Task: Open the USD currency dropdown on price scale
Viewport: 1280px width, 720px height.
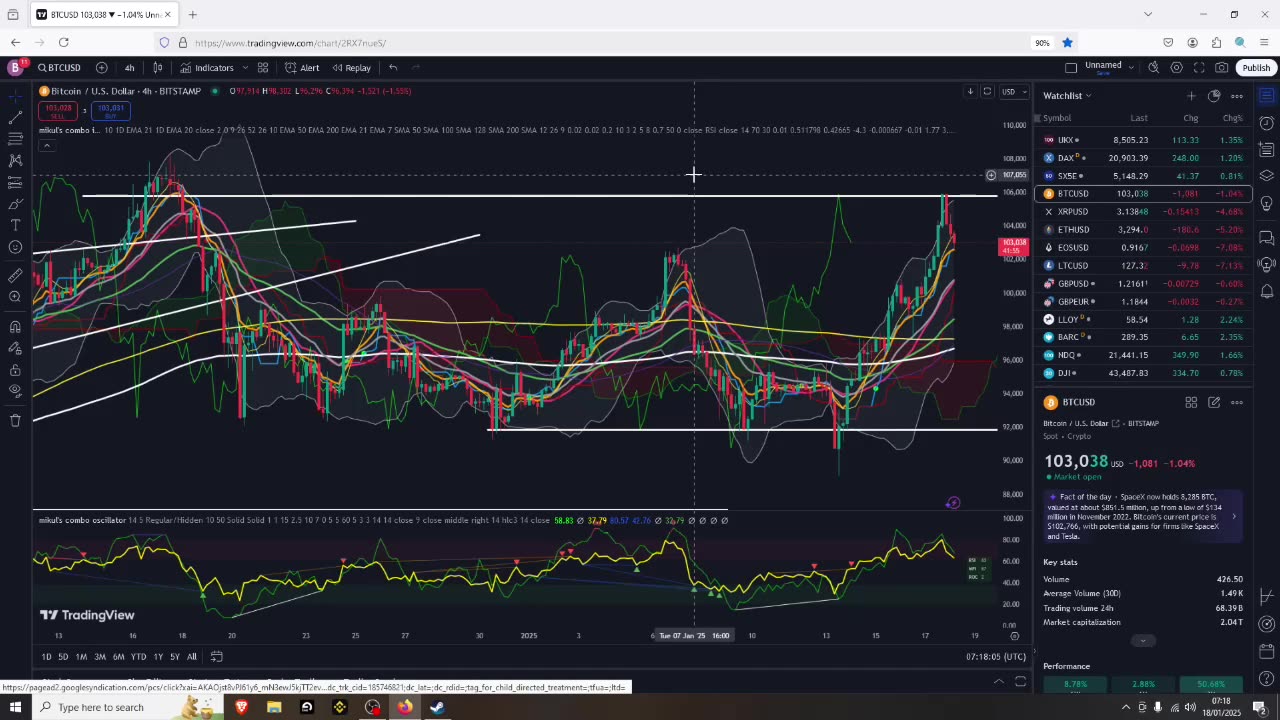Action: pos(1014,92)
